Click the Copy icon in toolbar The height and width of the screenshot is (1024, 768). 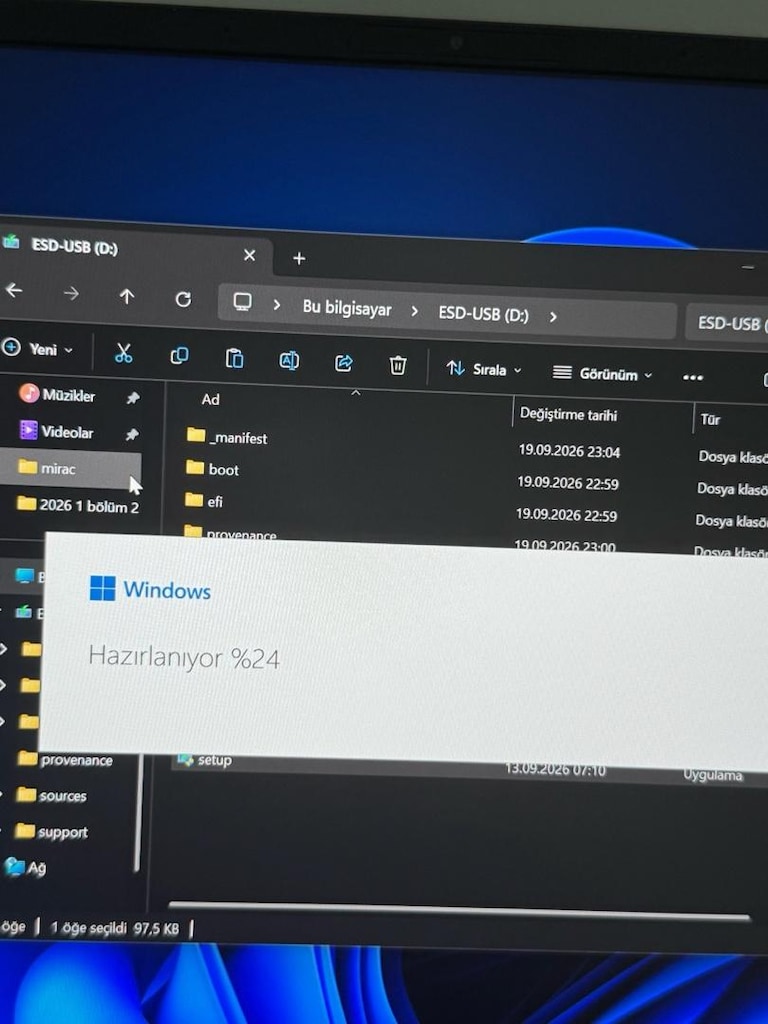pyautogui.click(x=179, y=355)
